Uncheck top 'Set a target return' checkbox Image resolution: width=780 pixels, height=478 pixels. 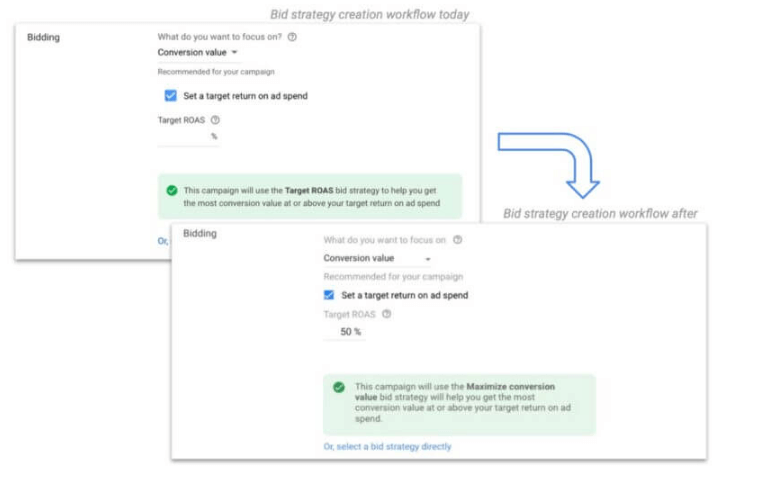point(171,96)
